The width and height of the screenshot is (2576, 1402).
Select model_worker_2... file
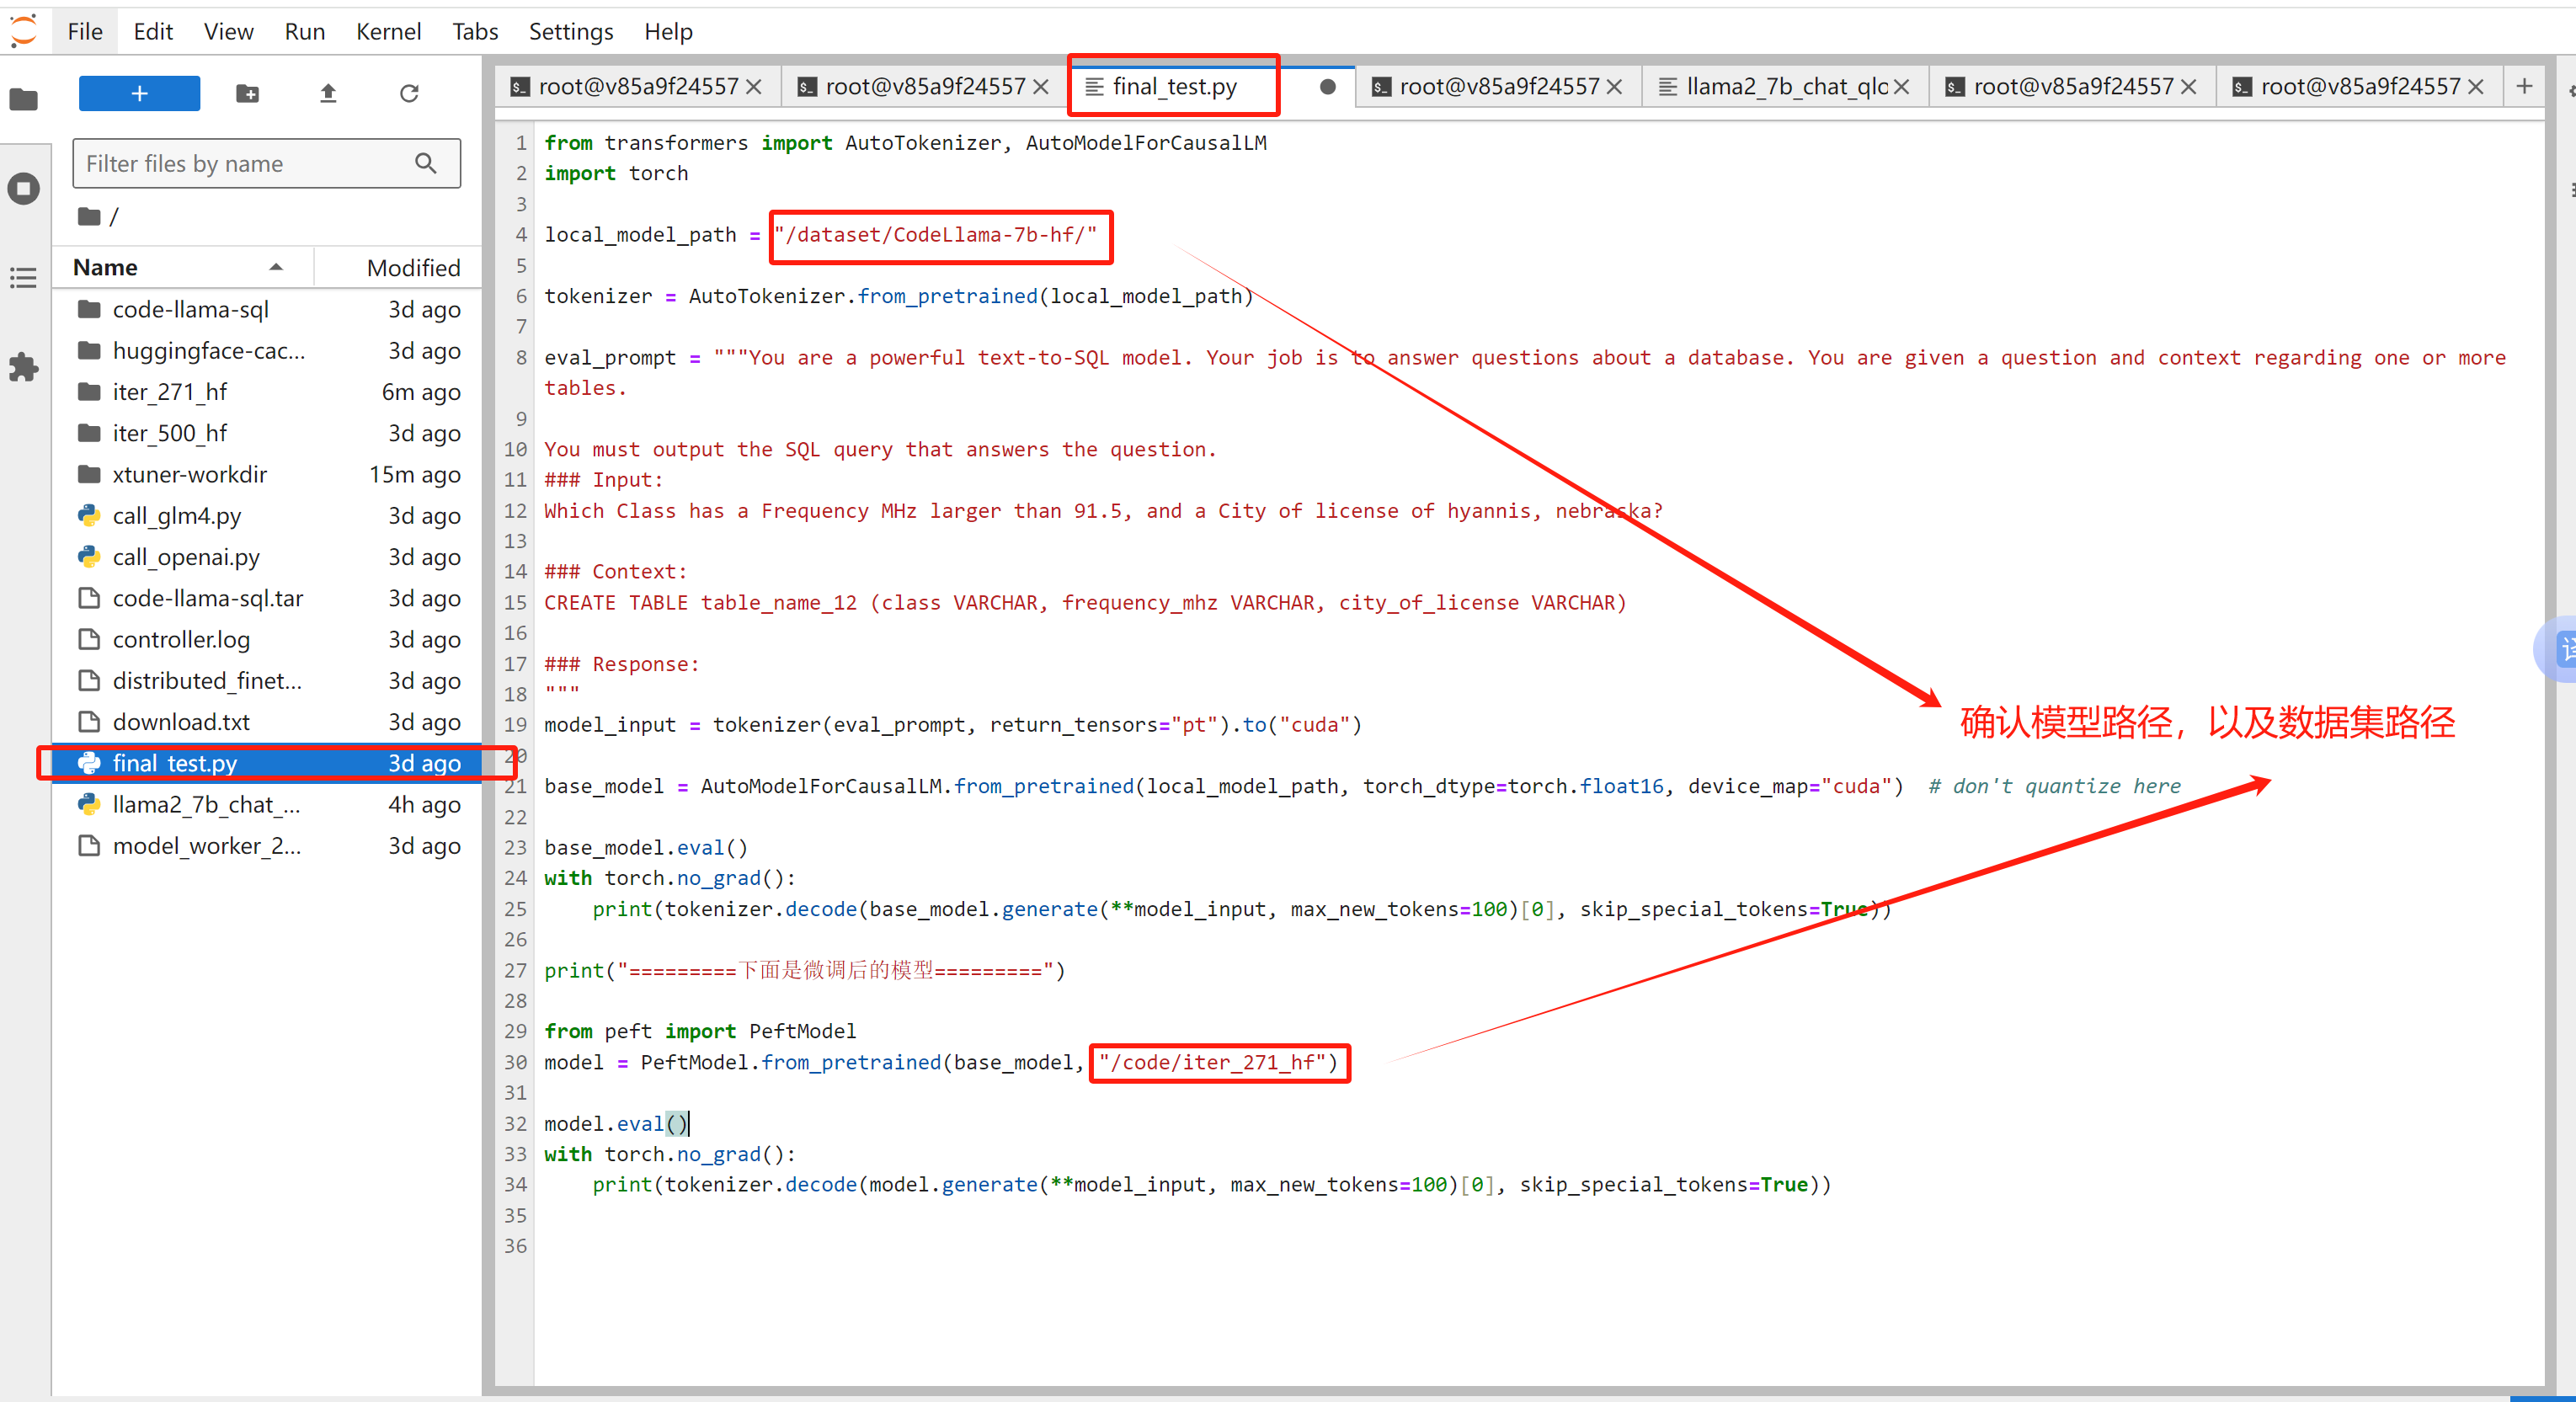[268, 846]
